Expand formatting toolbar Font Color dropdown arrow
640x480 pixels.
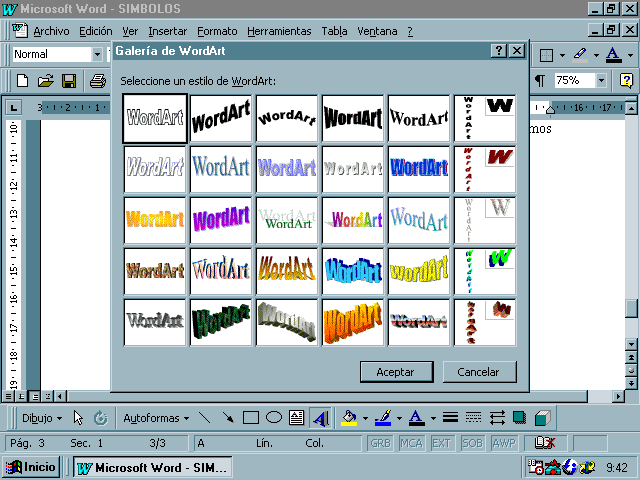point(630,55)
